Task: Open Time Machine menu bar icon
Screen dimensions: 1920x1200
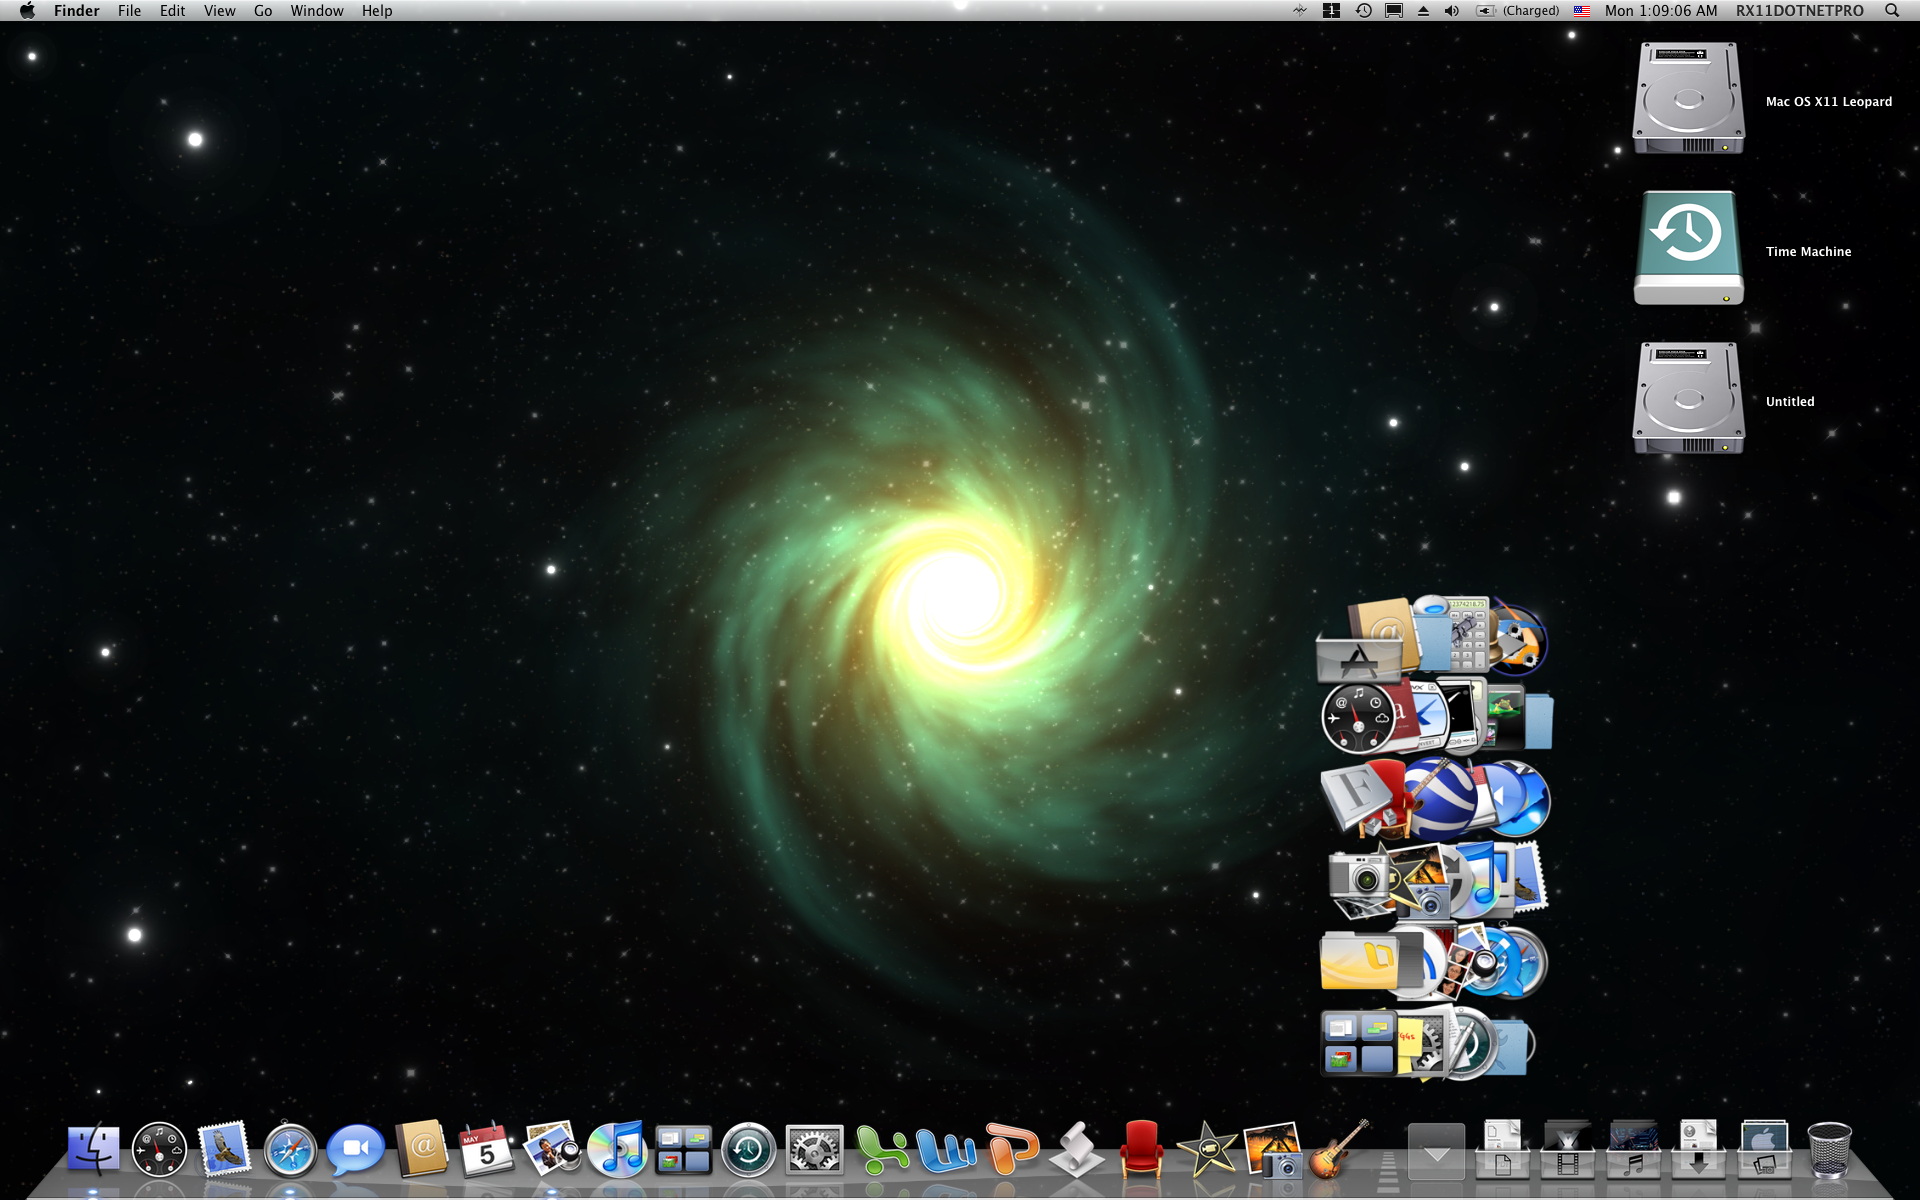Action: pyautogui.click(x=1363, y=11)
